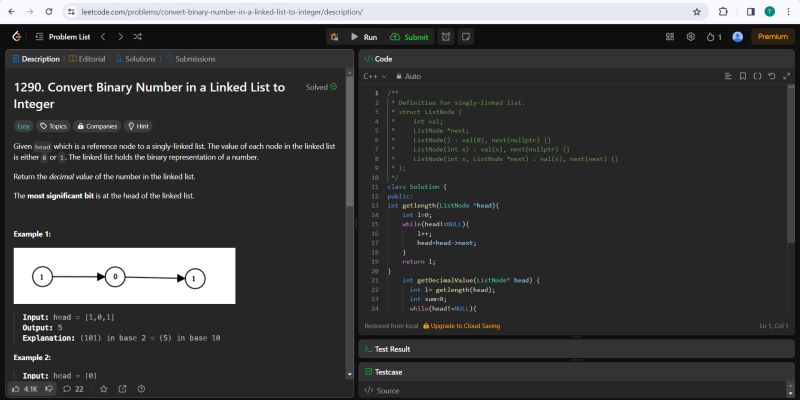
Task: Click the description panel vertical scrollbar
Action: point(349,150)
